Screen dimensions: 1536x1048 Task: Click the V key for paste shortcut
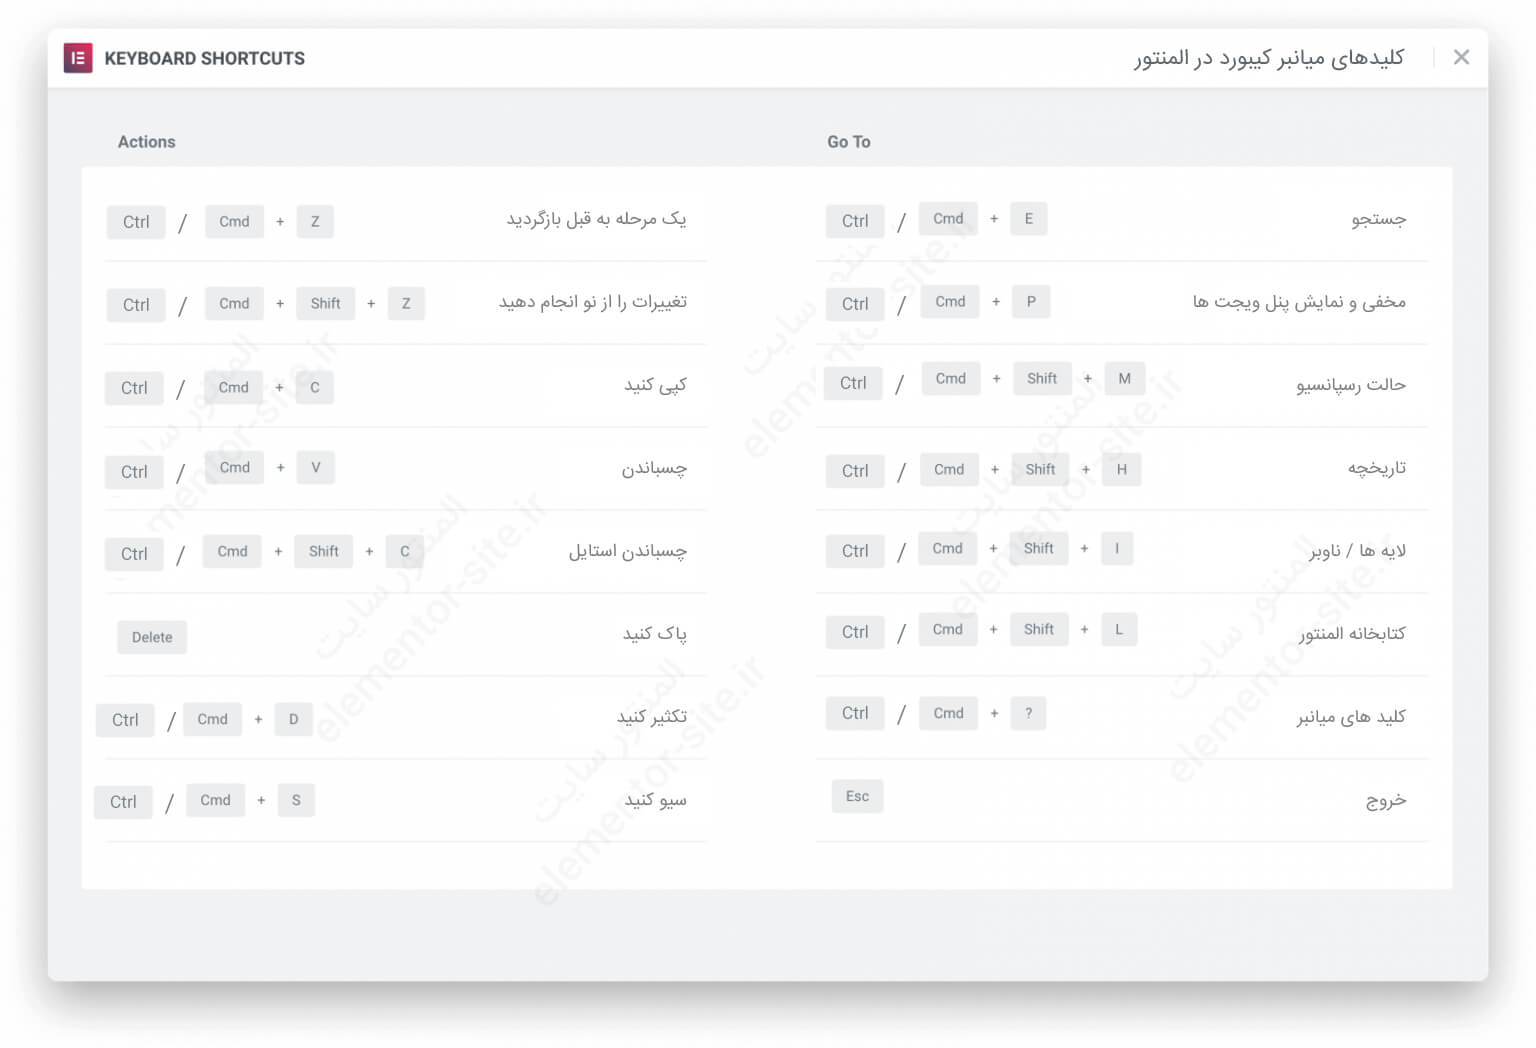(316, 467)
